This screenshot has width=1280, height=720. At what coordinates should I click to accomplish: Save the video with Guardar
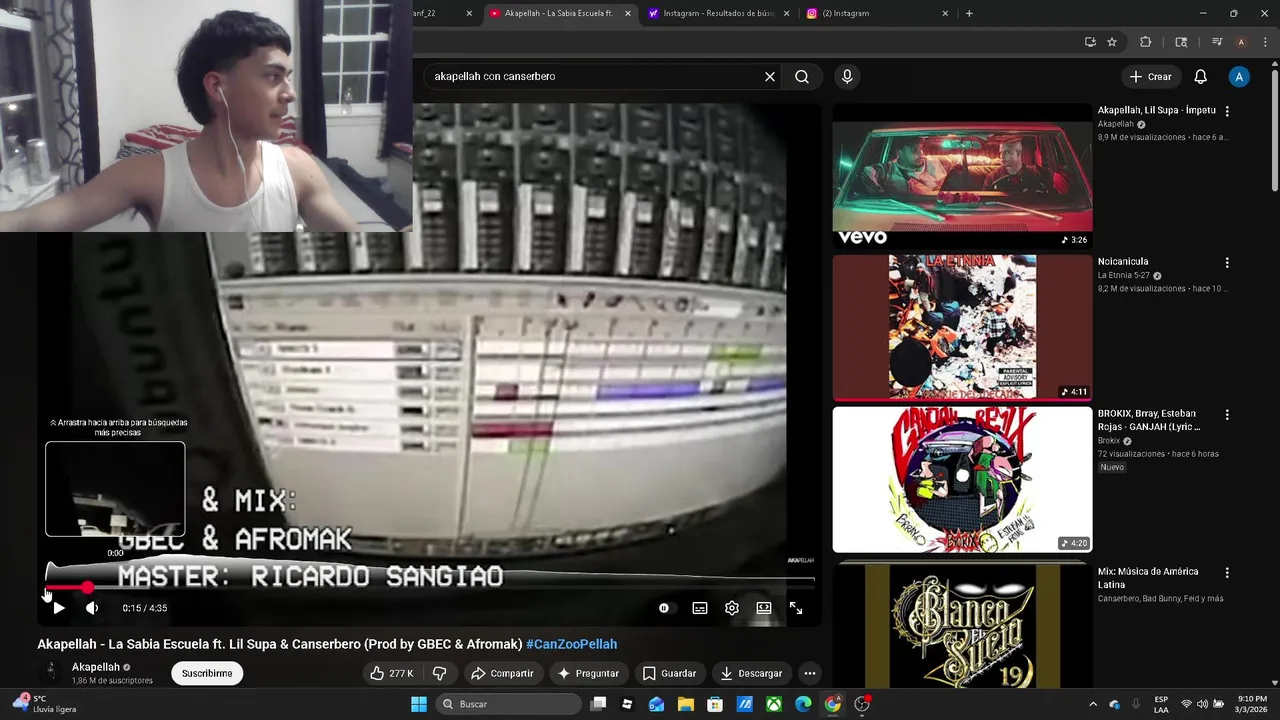click(x=669, y=673)
